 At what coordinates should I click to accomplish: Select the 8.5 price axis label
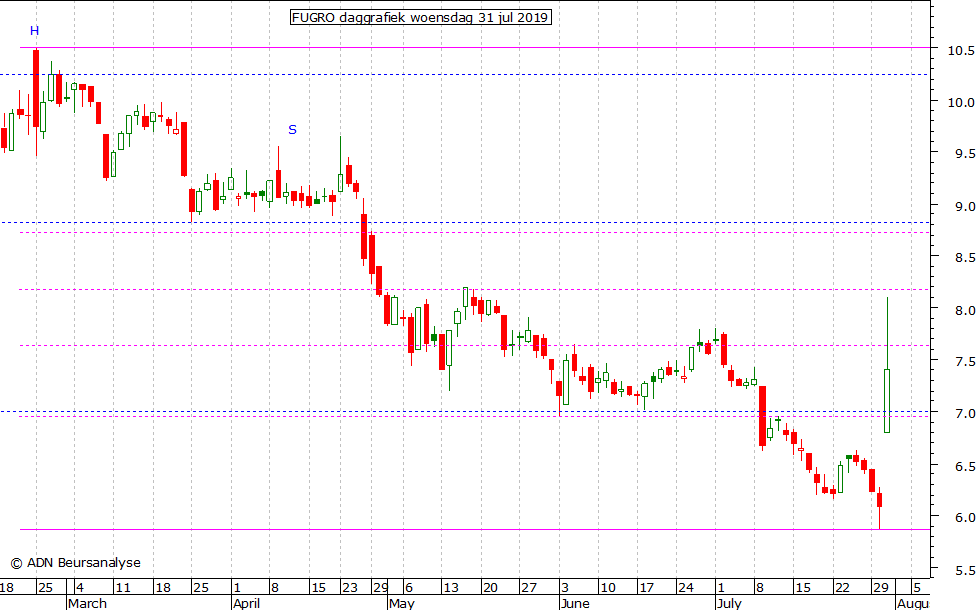tap(965, 258)
